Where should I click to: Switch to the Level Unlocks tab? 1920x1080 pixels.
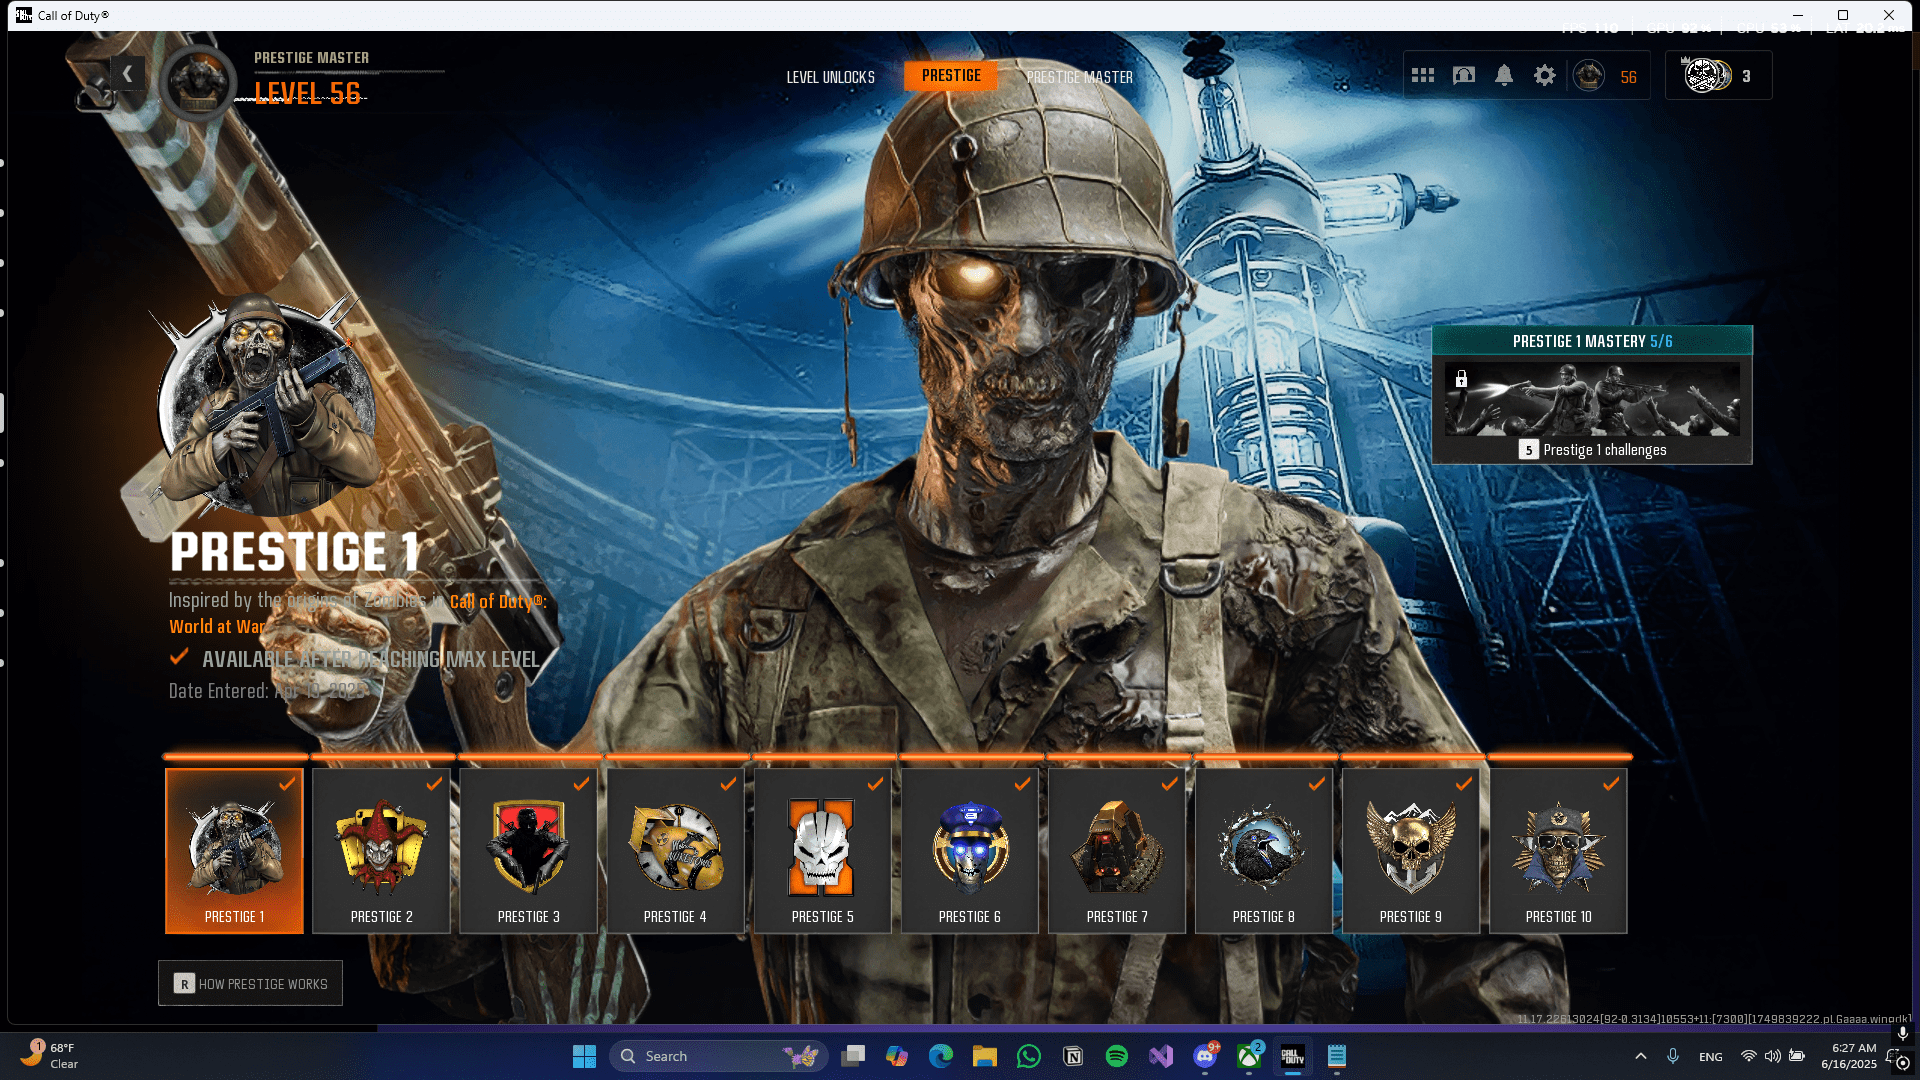point(830,77)
